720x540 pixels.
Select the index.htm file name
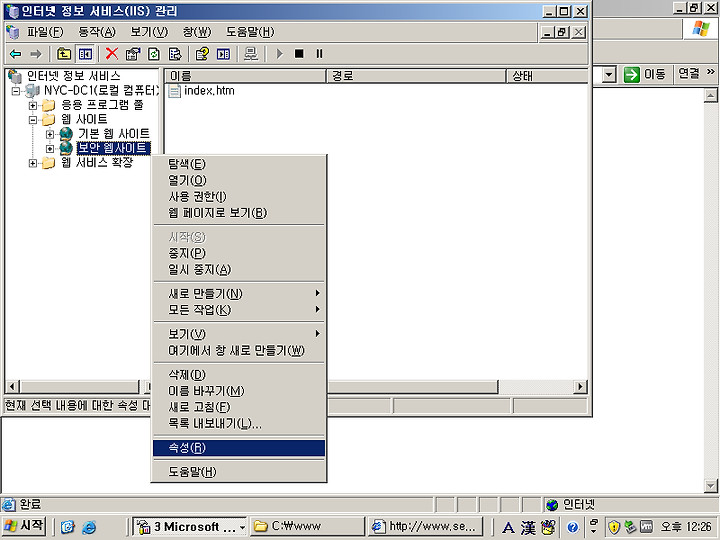coord(209,91)
